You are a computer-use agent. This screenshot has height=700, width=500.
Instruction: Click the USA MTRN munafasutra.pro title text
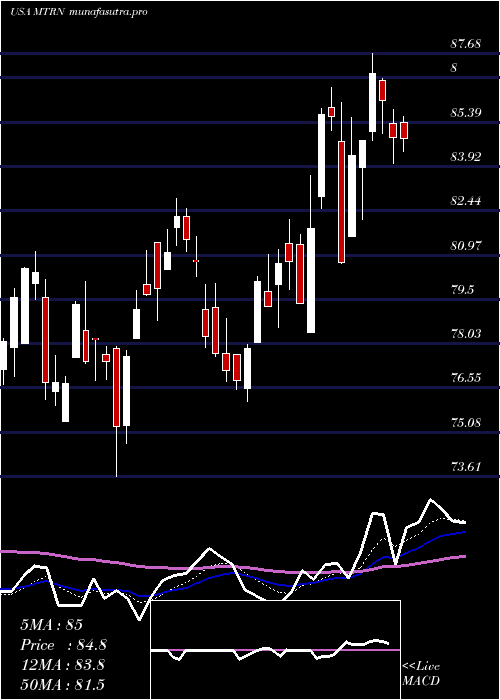pos(79,12)
